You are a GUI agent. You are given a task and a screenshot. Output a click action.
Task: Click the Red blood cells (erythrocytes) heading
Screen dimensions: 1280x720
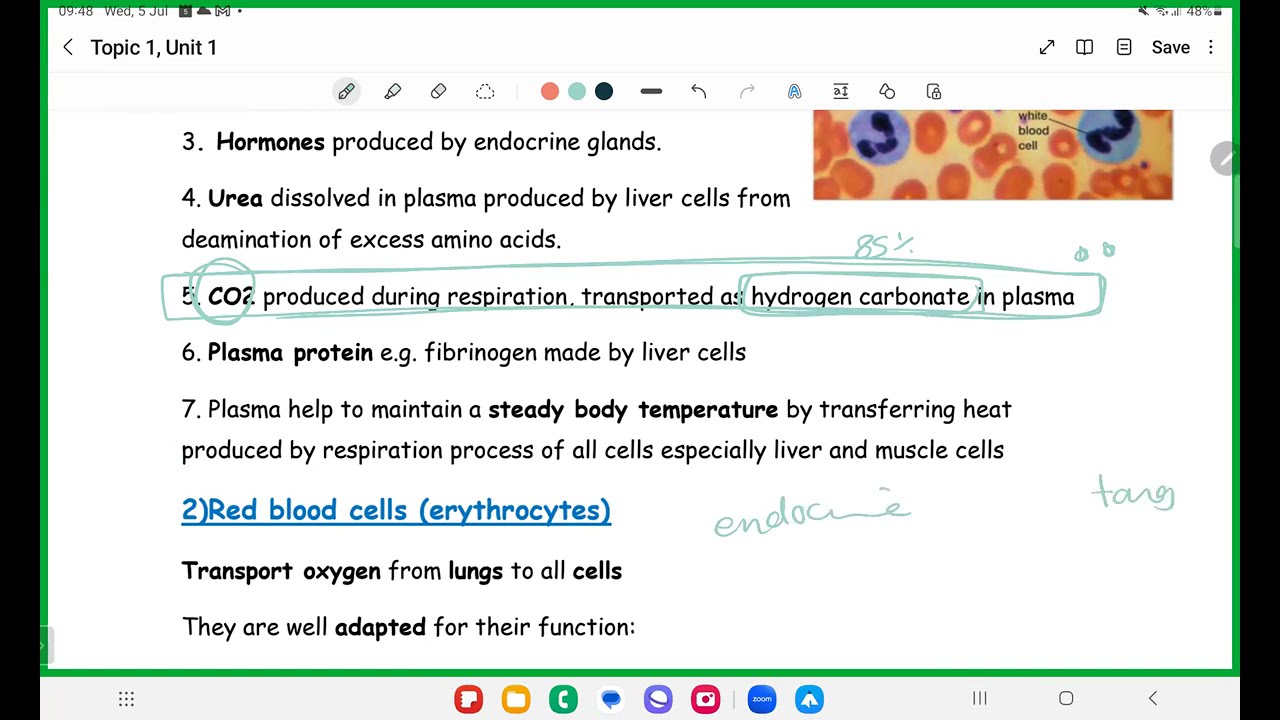tap(396, 510)
